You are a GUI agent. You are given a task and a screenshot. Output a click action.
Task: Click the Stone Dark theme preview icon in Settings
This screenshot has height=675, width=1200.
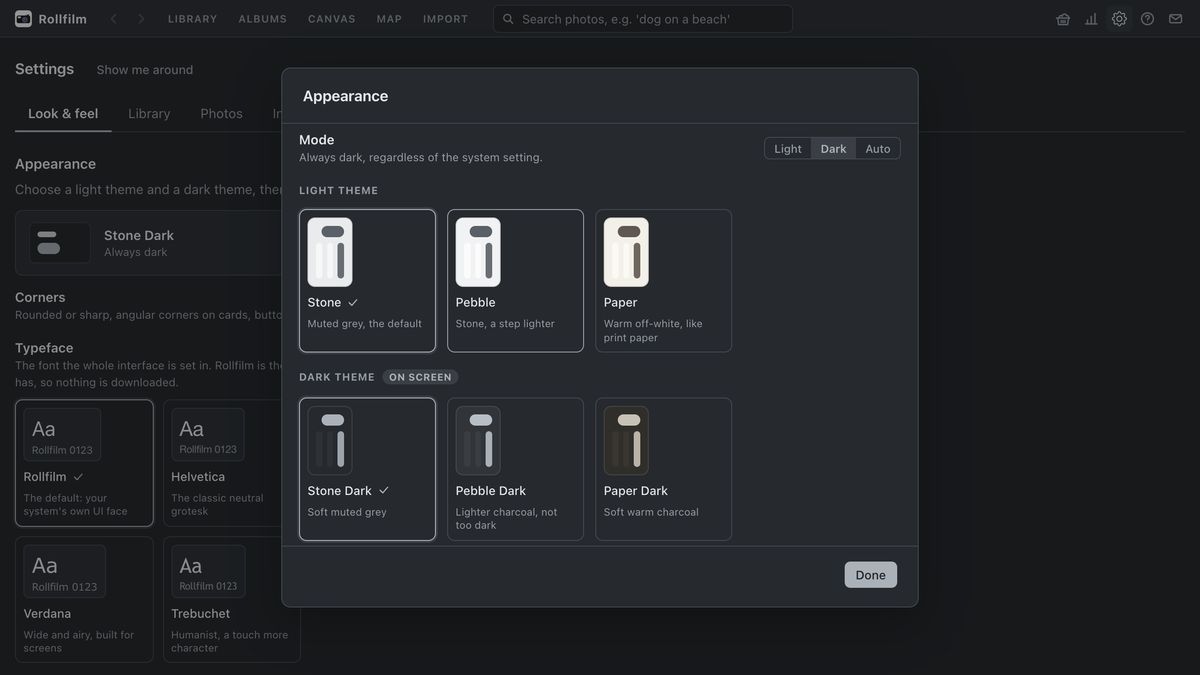click(x=60, y=243)
